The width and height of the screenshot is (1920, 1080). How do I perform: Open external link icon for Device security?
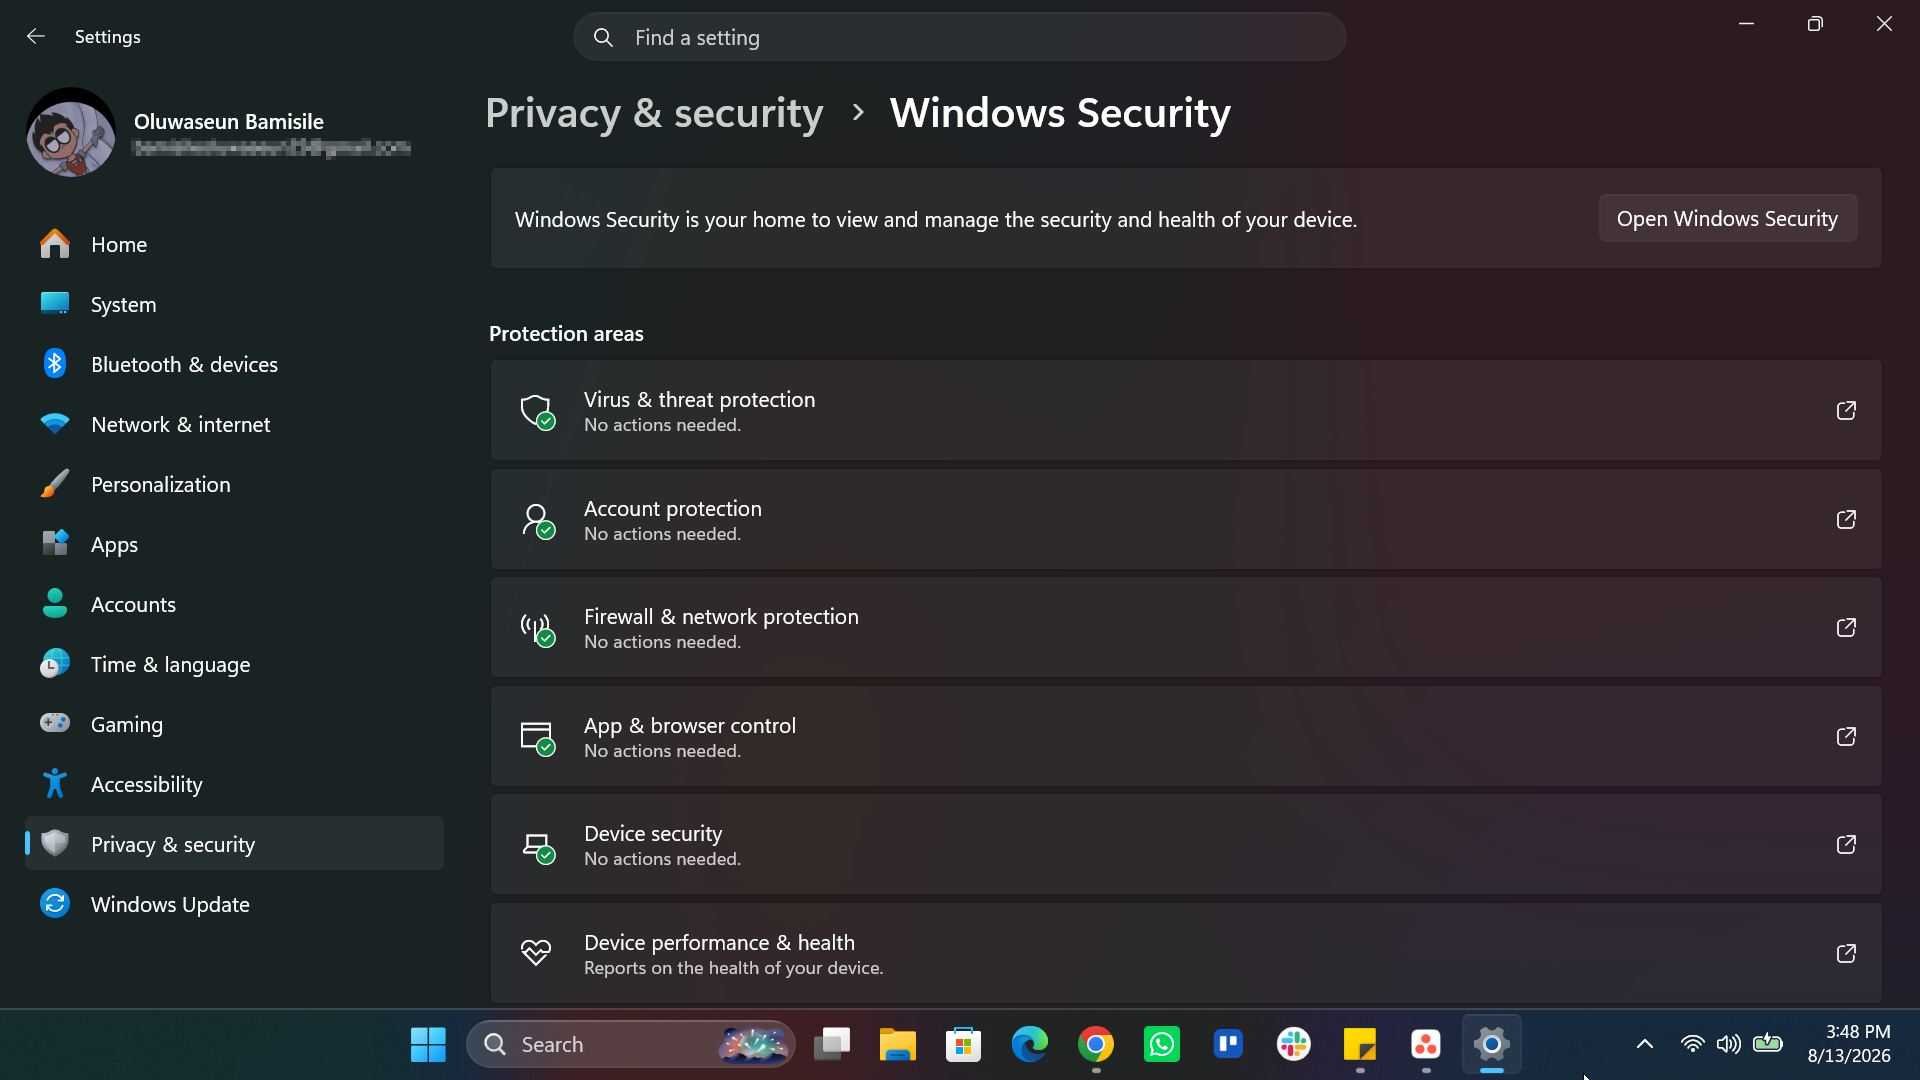pos(1846,844)
